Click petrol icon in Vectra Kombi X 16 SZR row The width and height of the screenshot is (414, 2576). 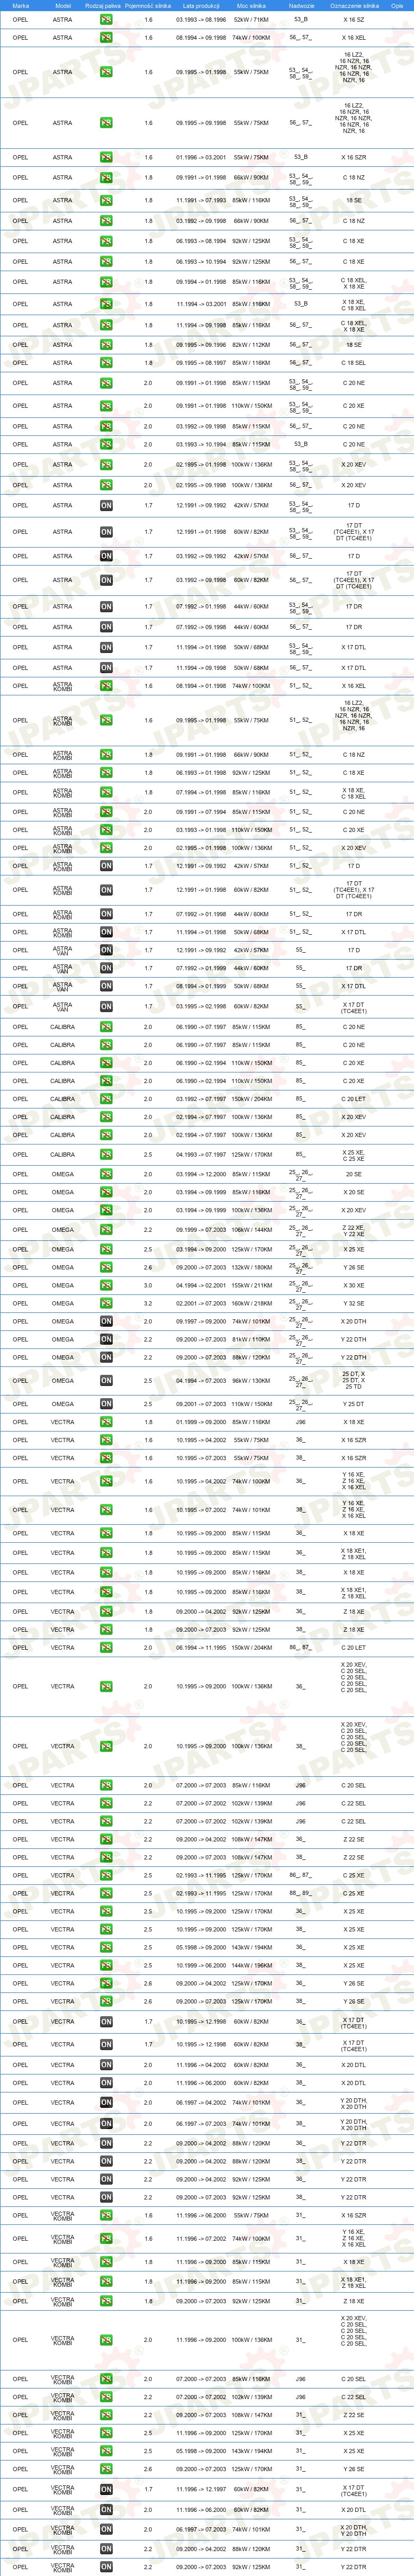106,2215
